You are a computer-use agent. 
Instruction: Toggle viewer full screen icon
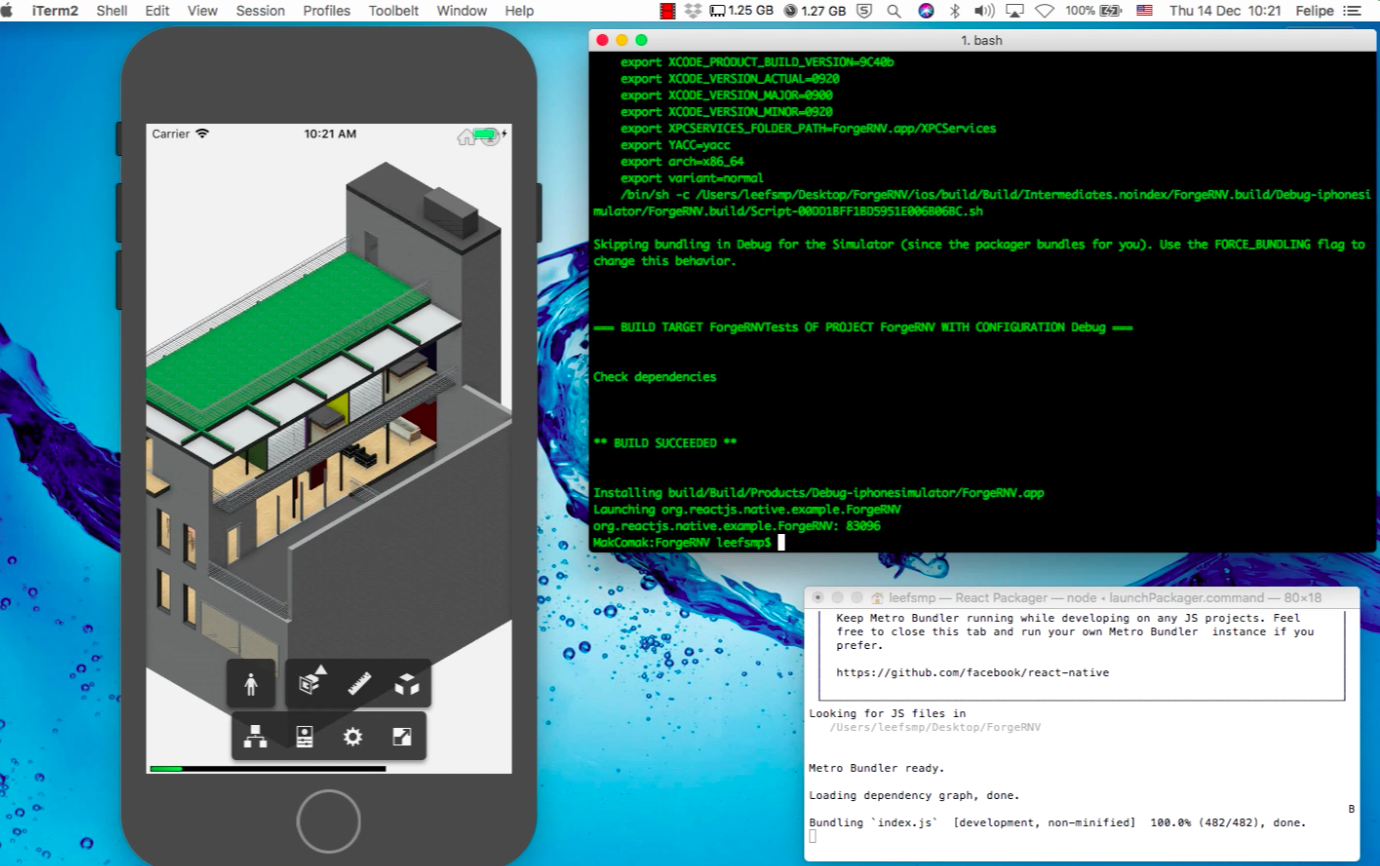coord(402,737)
